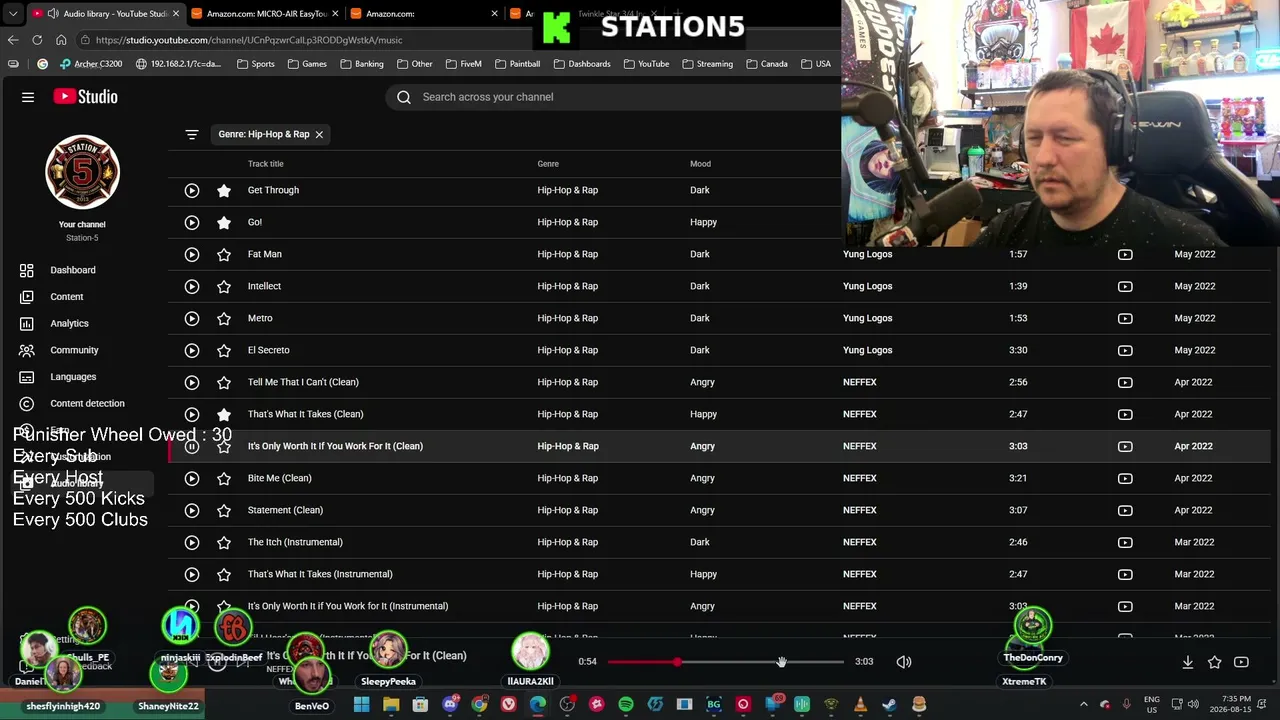Click the YouTube Studio logo

86,97
